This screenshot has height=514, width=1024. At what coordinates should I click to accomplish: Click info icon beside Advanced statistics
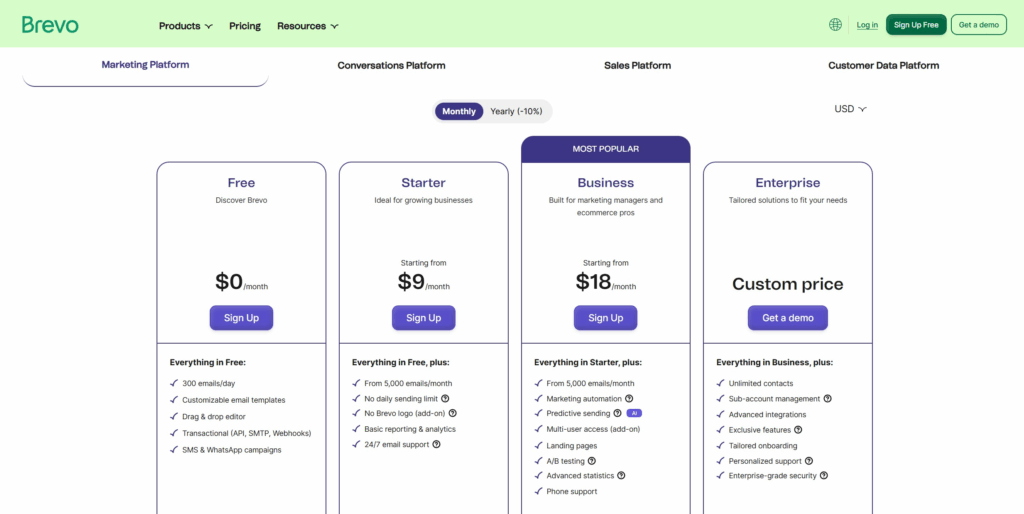[621, 476]
